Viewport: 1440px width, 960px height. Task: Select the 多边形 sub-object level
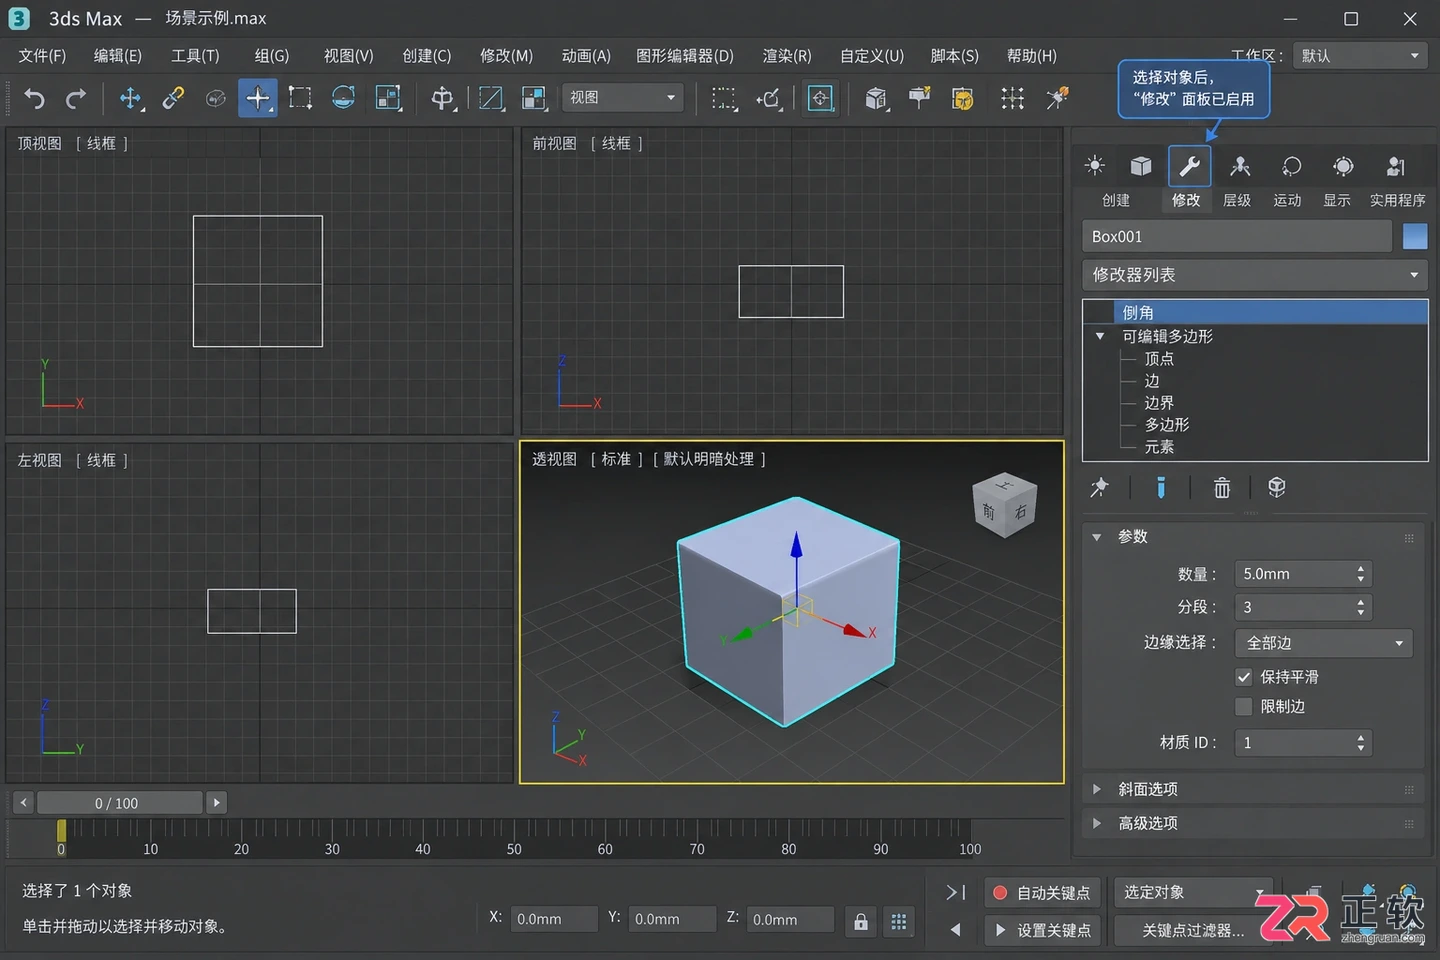click(1167, 425)
